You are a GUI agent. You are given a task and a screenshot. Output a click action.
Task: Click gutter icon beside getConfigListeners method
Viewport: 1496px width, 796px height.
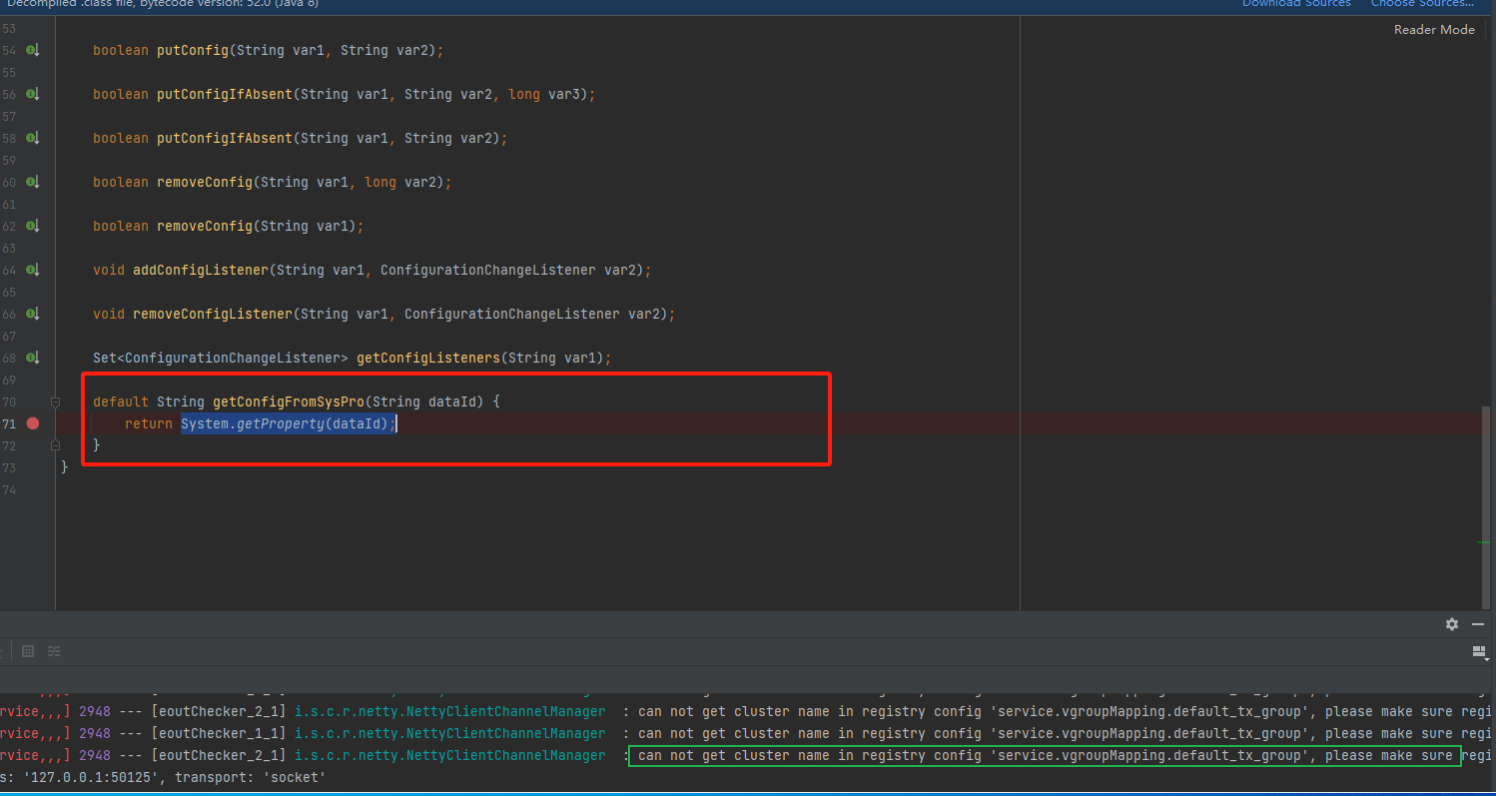[x=32, y=358]
